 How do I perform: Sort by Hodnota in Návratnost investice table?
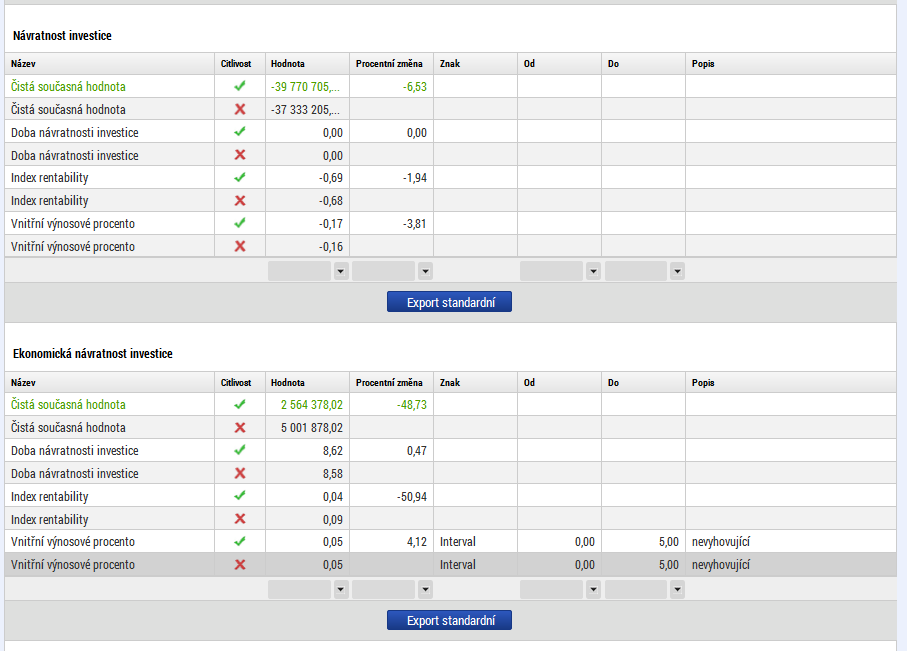tap(287, 64)
